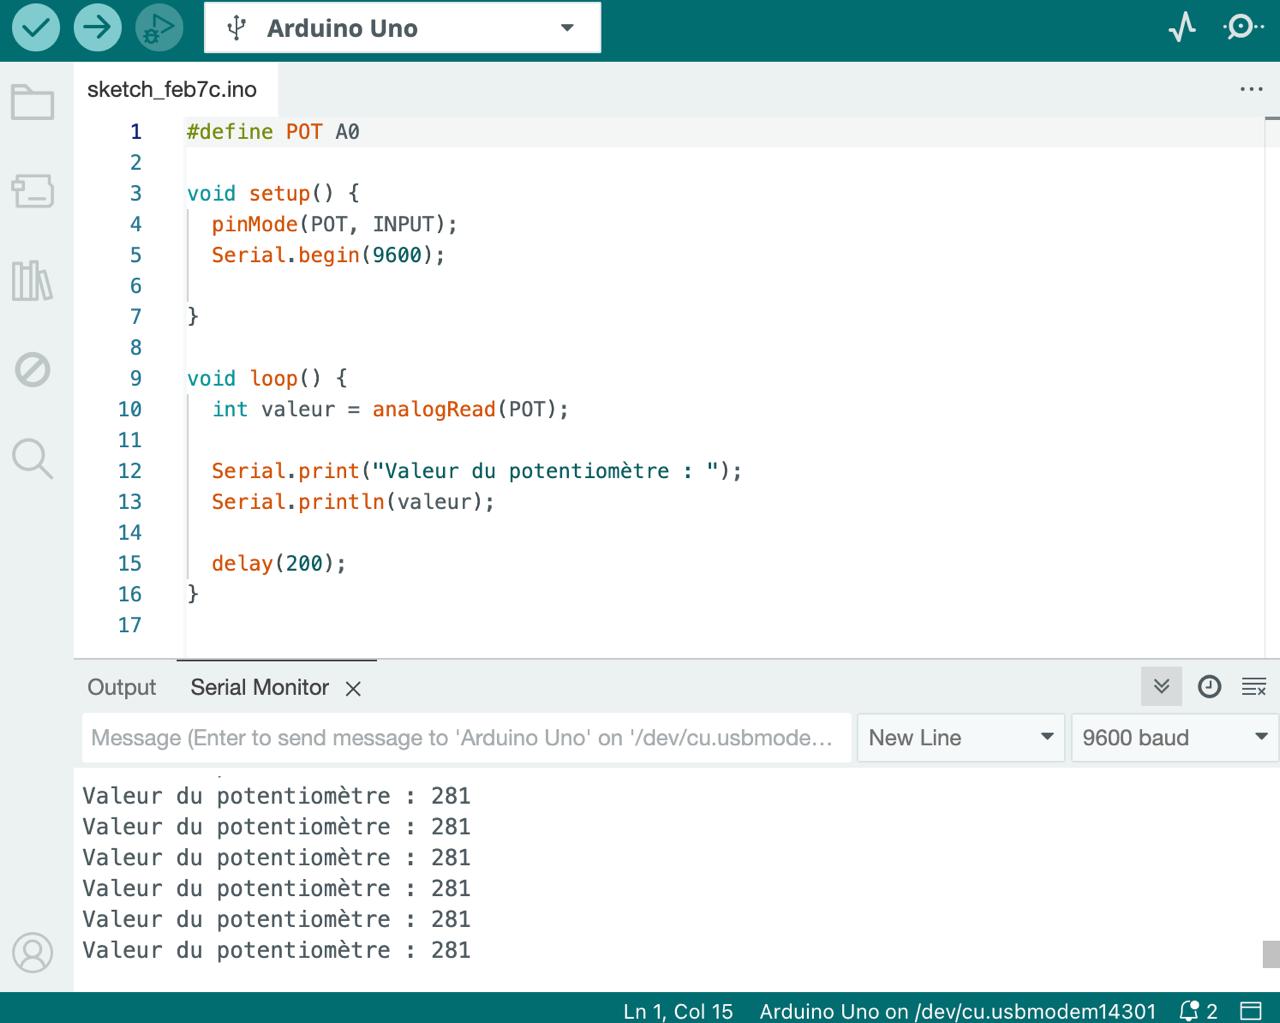
Task: Open the Sketchbook folder icon
Action: 32,102
